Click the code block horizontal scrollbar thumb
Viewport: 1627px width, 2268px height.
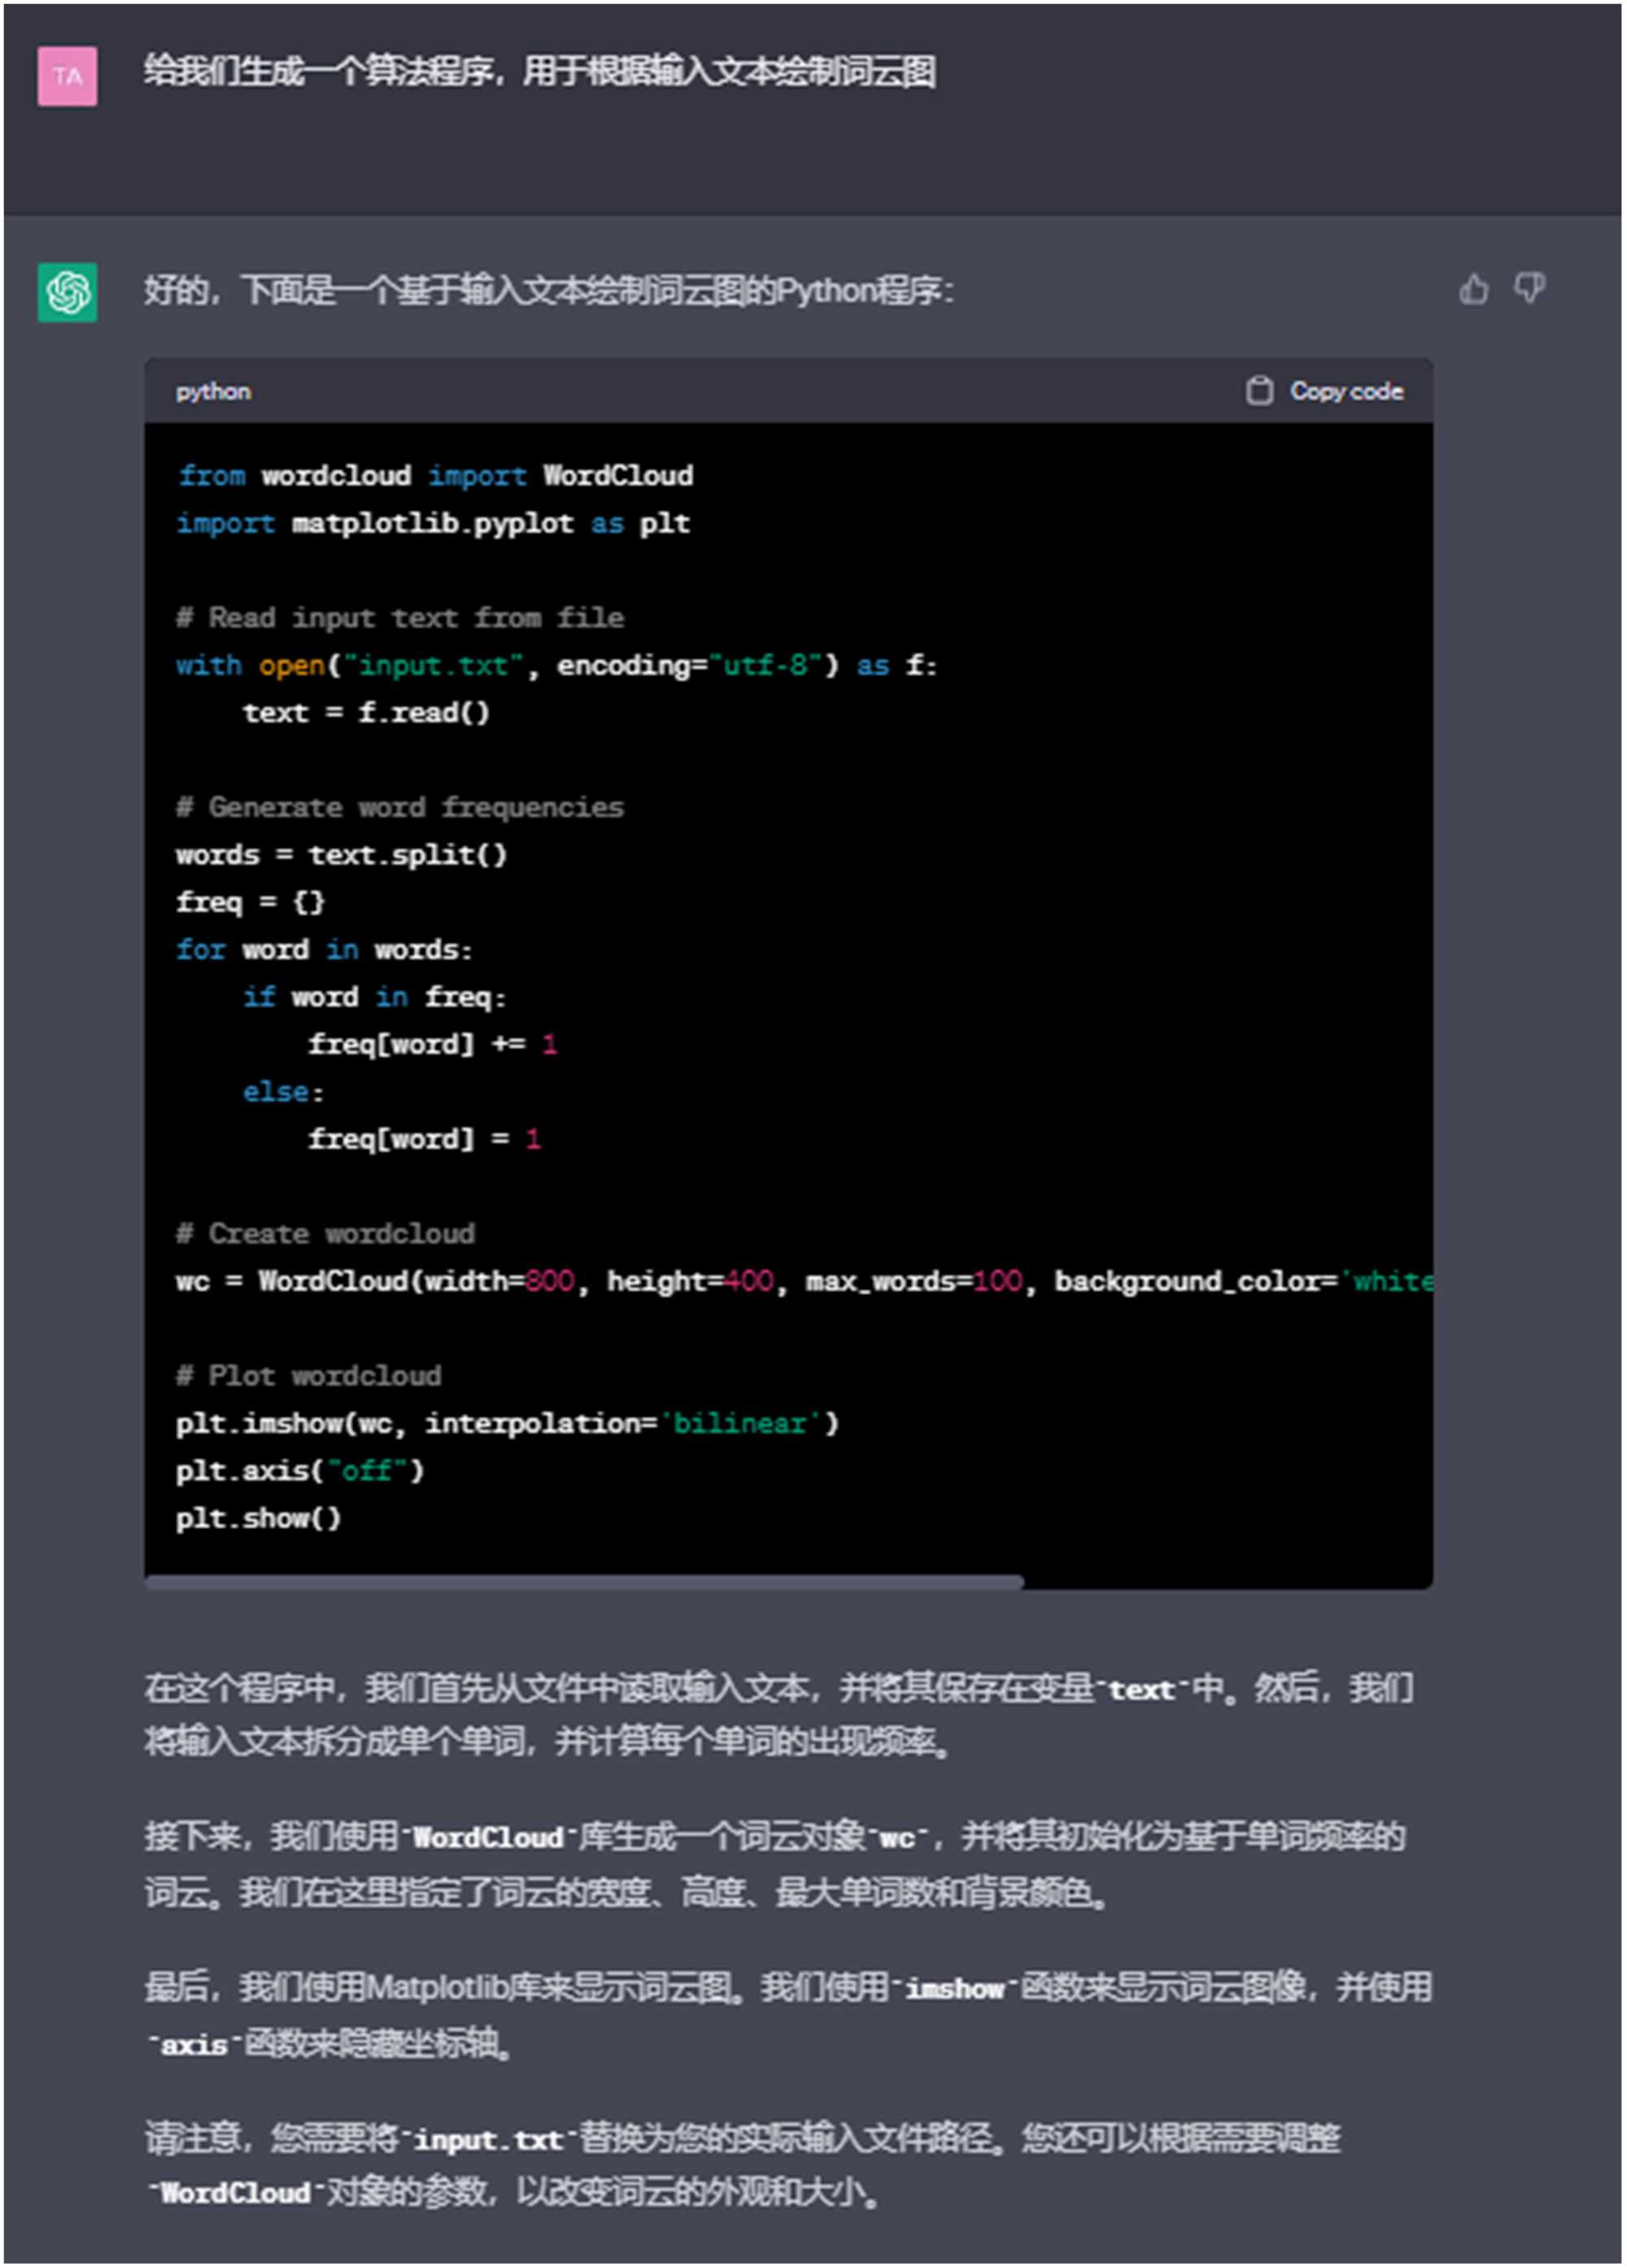click(x=584, y=1582)
